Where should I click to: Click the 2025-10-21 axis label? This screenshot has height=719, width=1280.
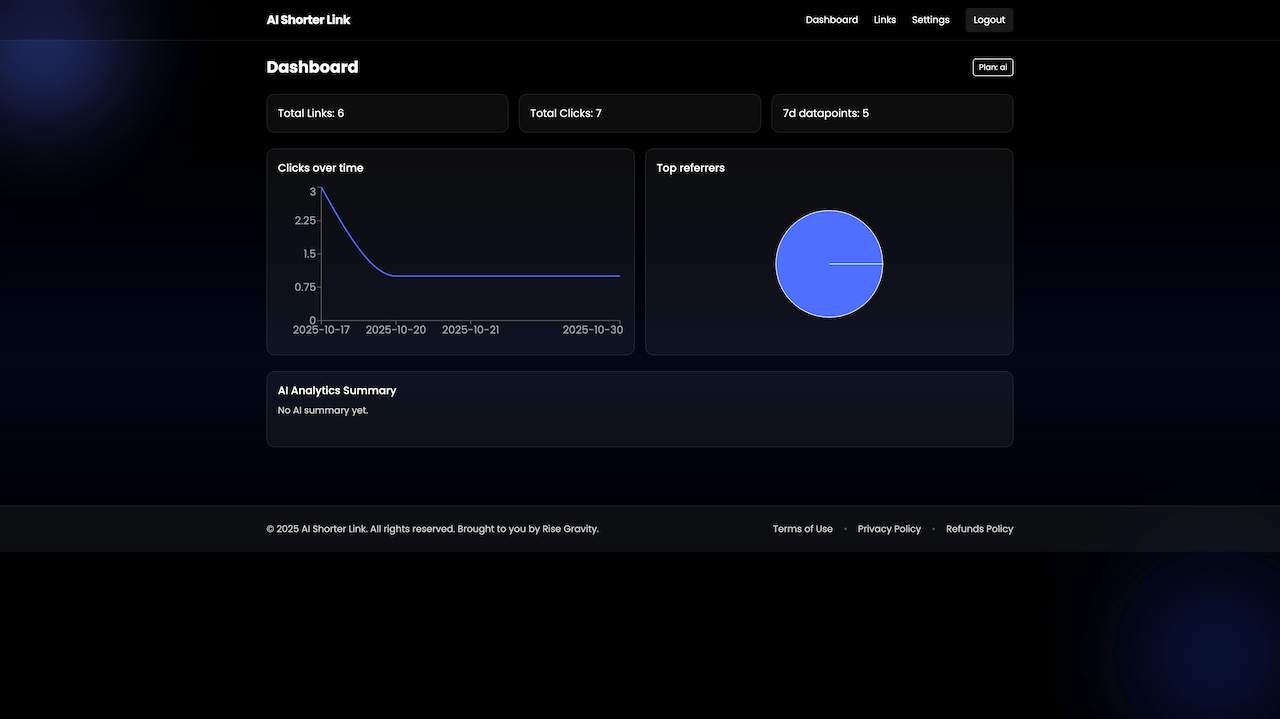point(471,330)
